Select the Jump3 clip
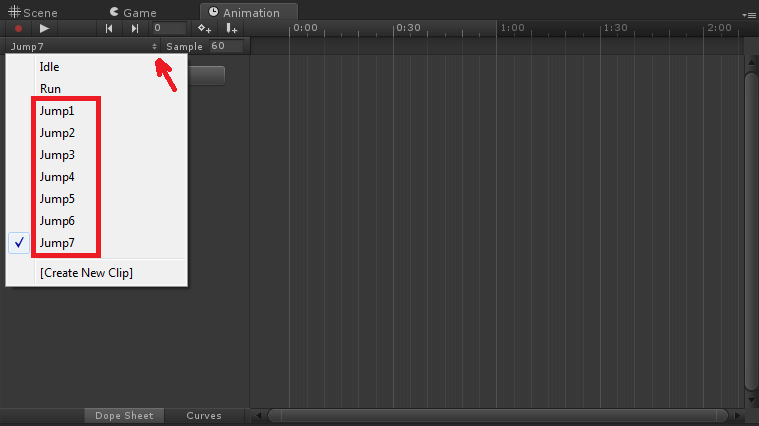The width and height of the screenshot is (759, 426). click(x=96, y=155)
